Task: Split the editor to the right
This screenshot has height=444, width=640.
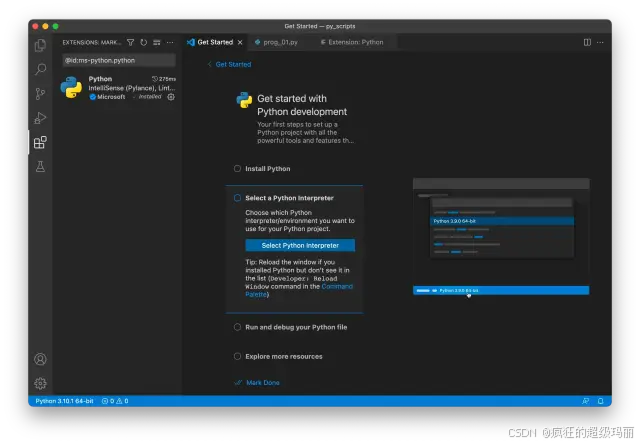Action: click(587, 42)
